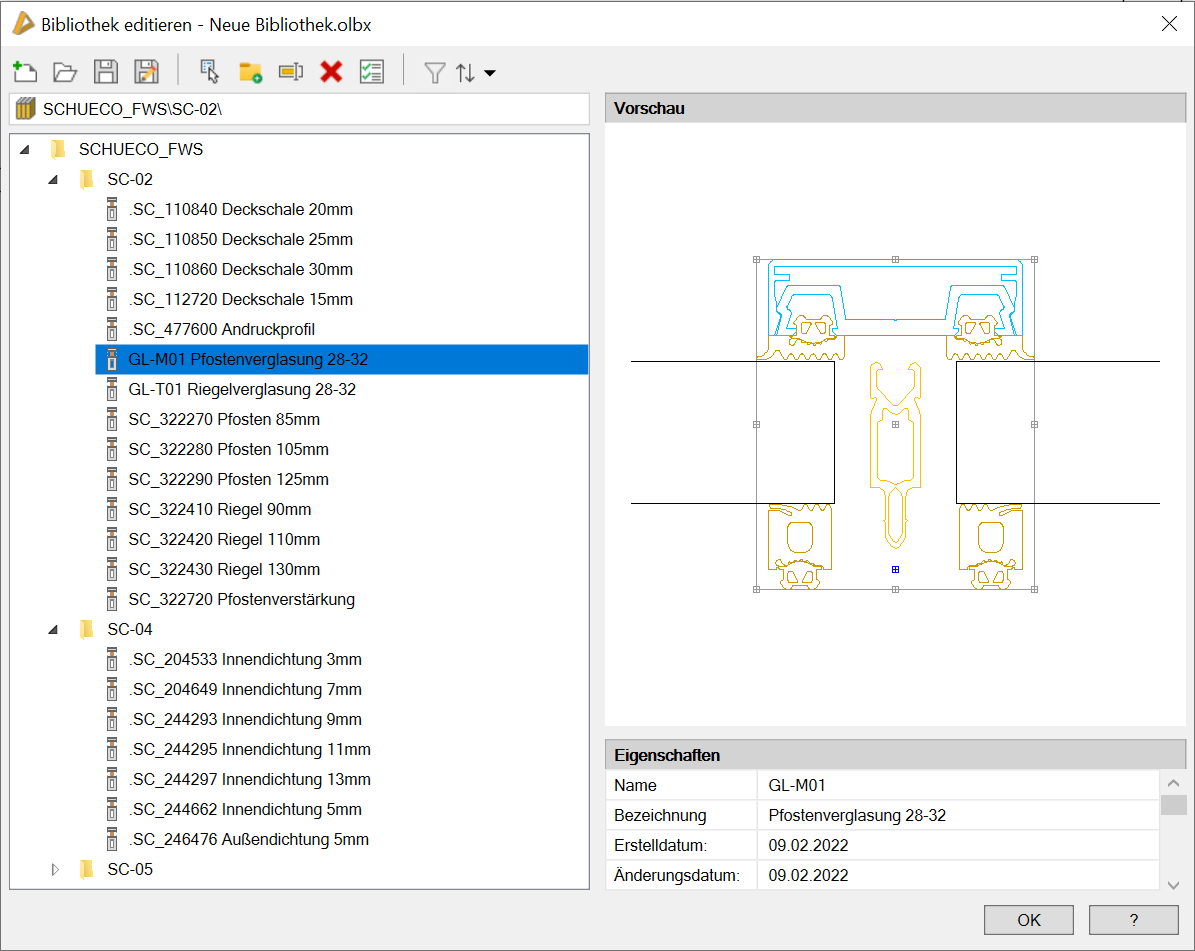Add a new folder with the yellow folder icon
Viewport: 1195px width, 951px height.
tap(250, 72)
